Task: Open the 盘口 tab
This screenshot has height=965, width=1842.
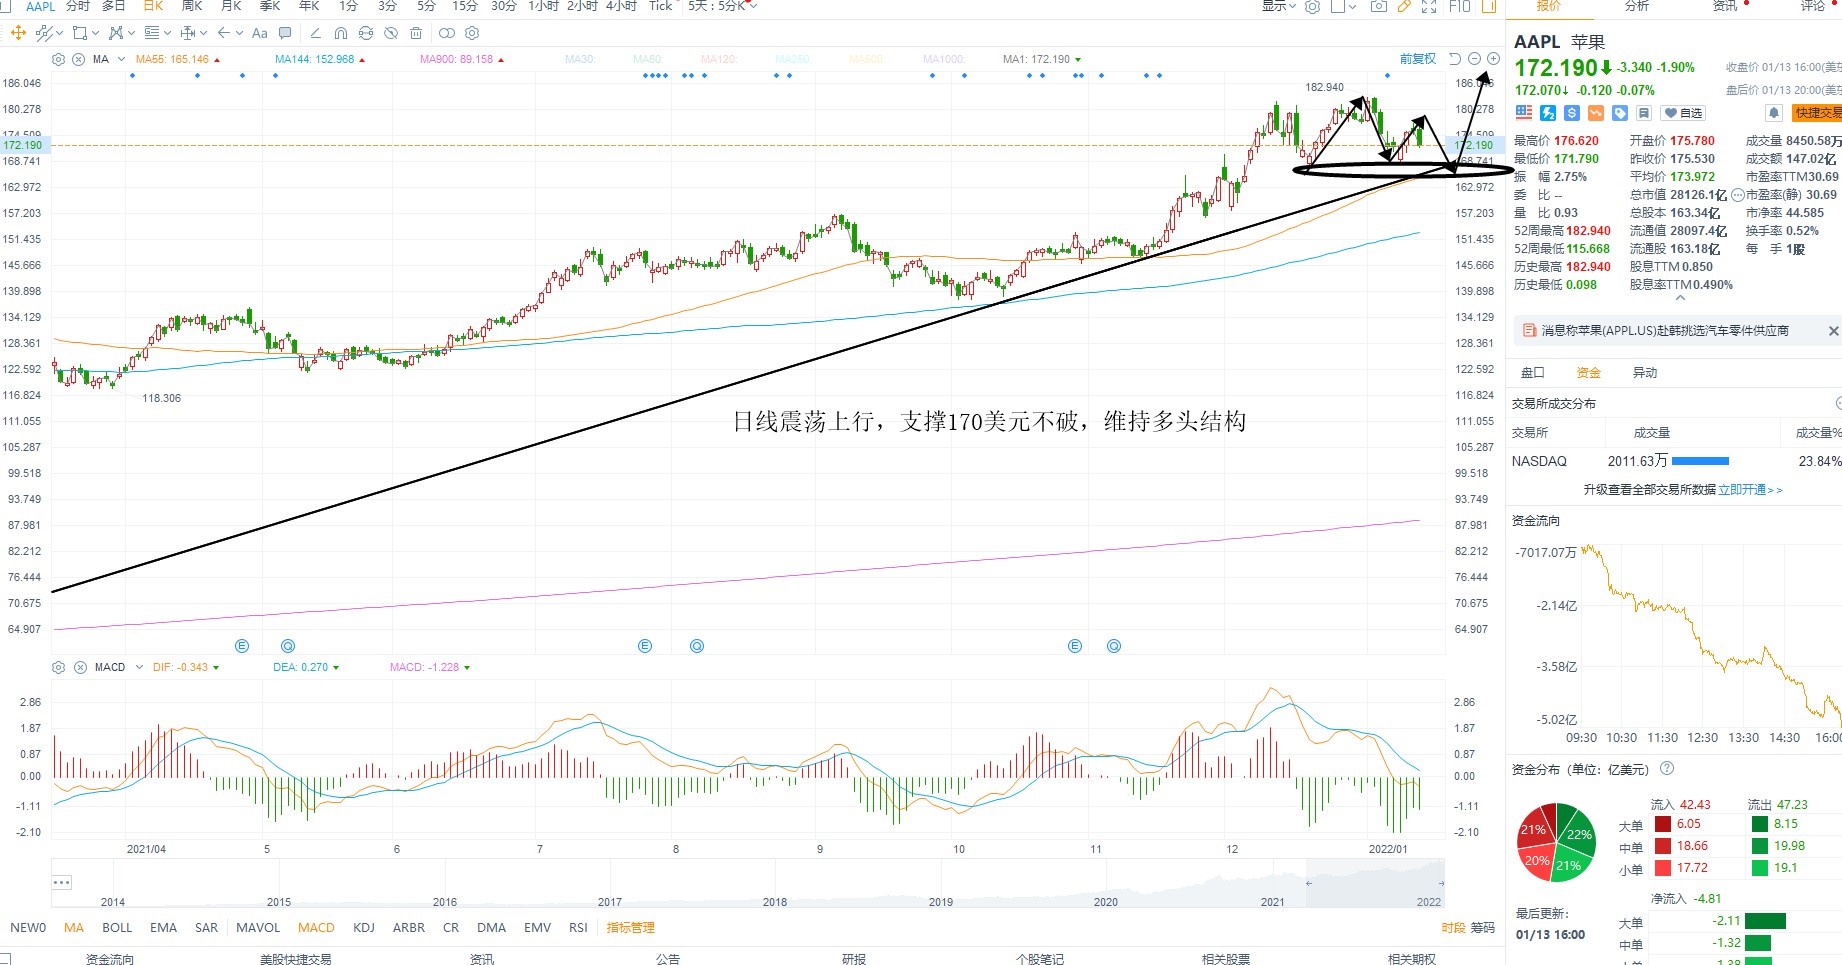Action: point(1533,373)
